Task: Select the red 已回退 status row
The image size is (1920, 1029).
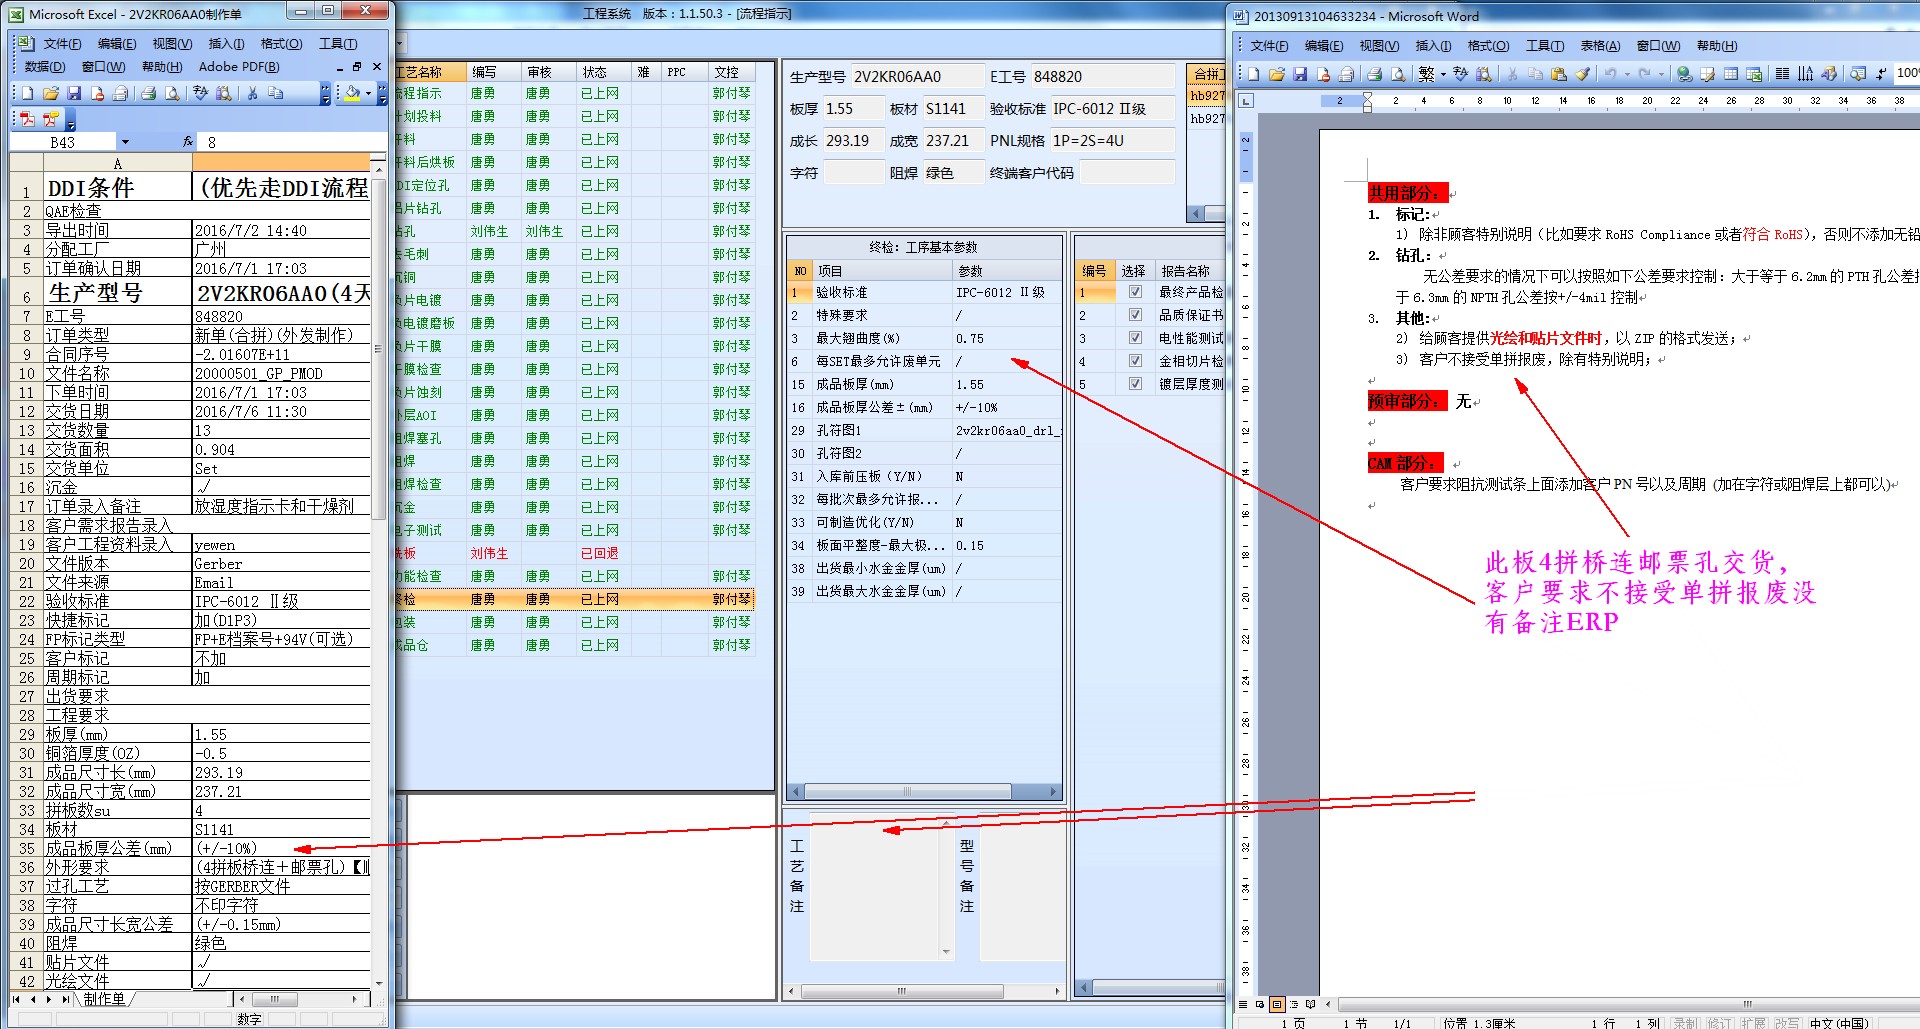Action: click(x=575, y=553)
